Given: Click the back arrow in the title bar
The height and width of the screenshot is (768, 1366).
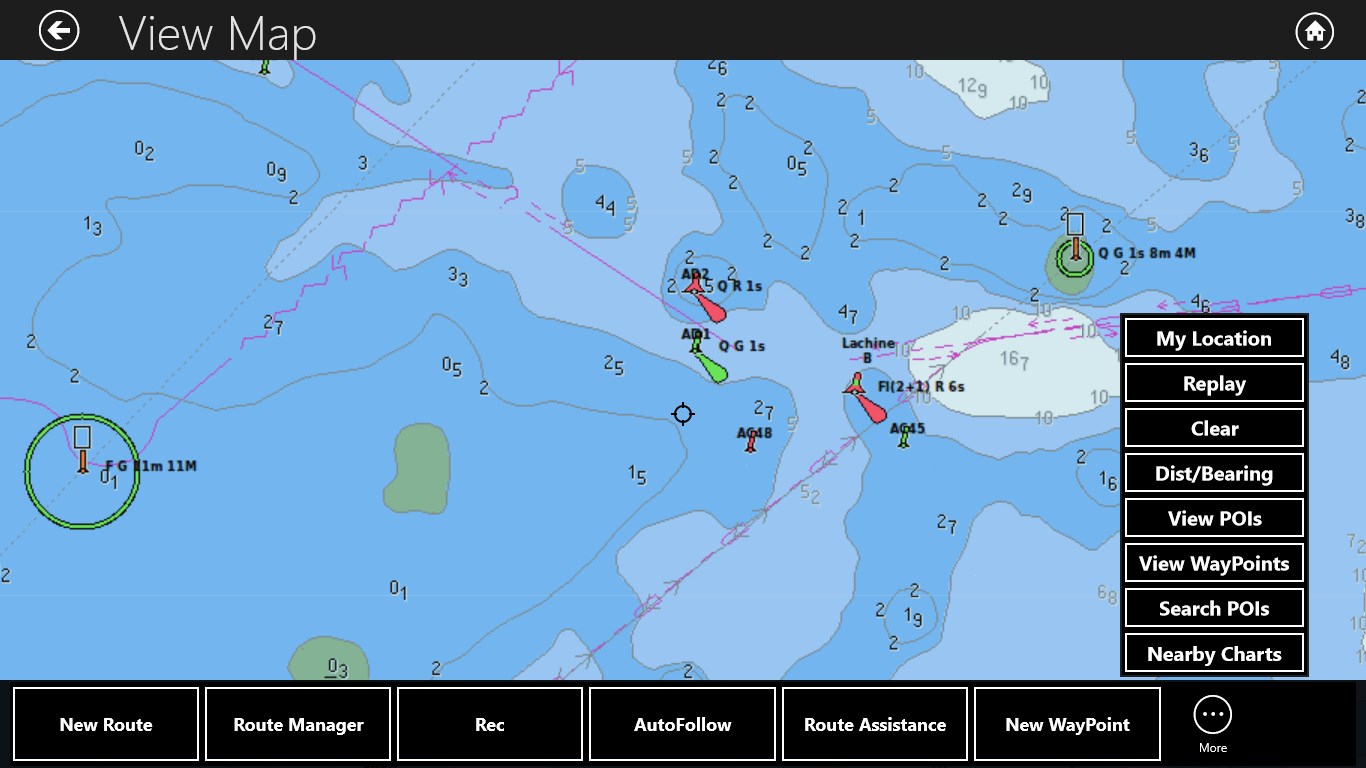Looking at the screenshot, I should pyautogui.click(x=58, y=30).
